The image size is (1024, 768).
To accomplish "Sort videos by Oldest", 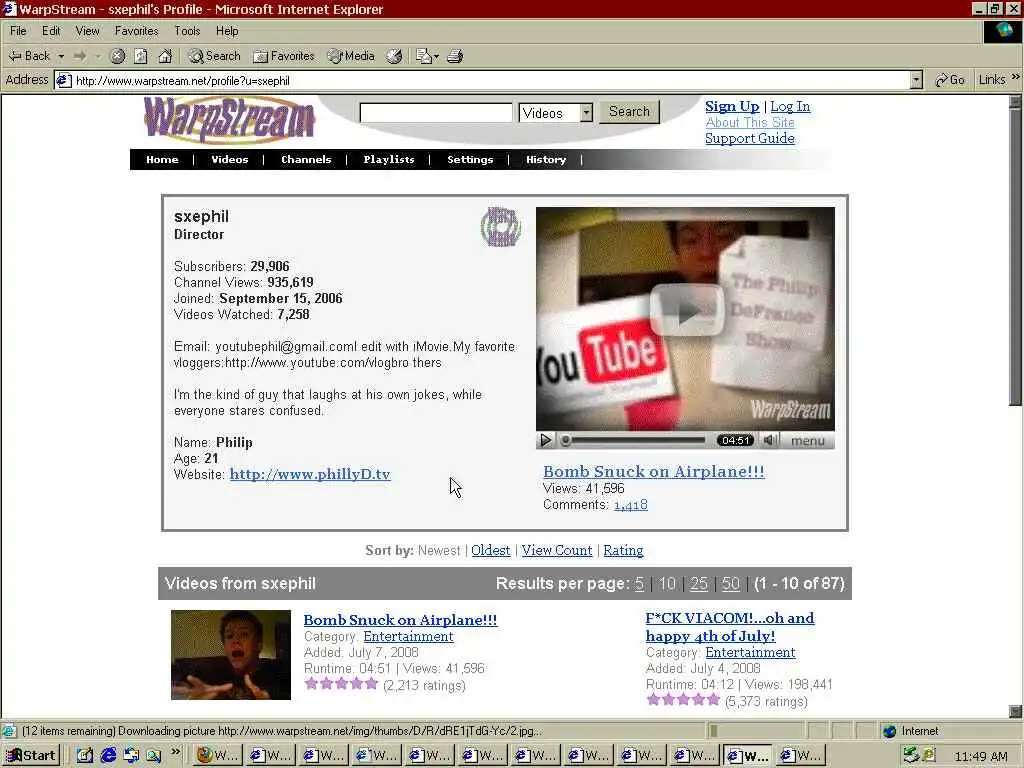I will [490, 551].
